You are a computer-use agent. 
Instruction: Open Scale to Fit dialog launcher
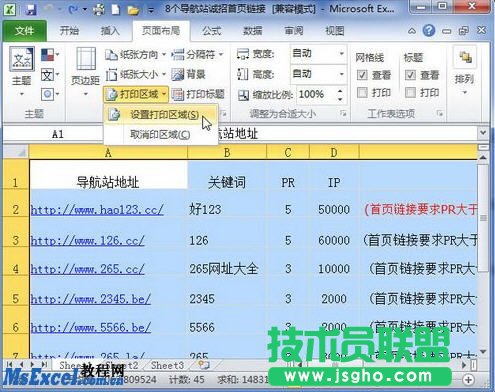[x=343, y=114]
